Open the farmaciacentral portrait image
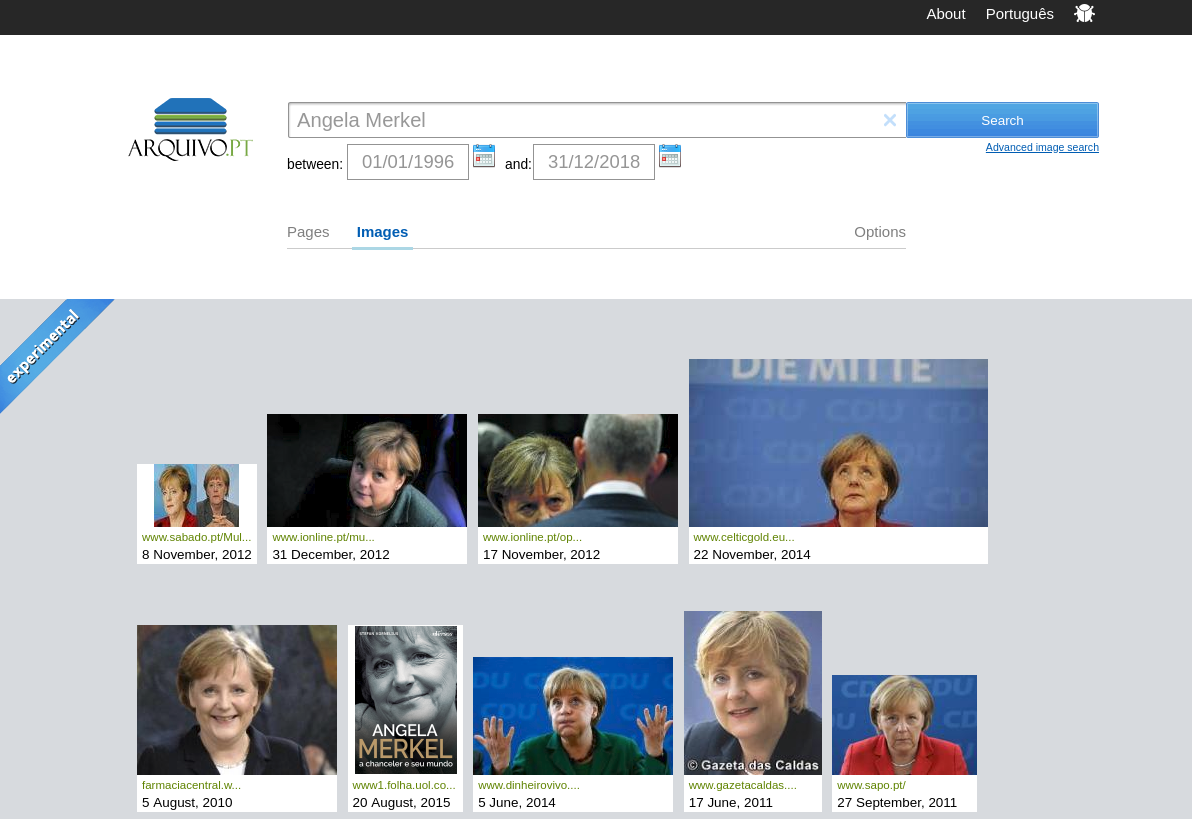This screenshot has width=1192, height=819. (x=236, y=700)
